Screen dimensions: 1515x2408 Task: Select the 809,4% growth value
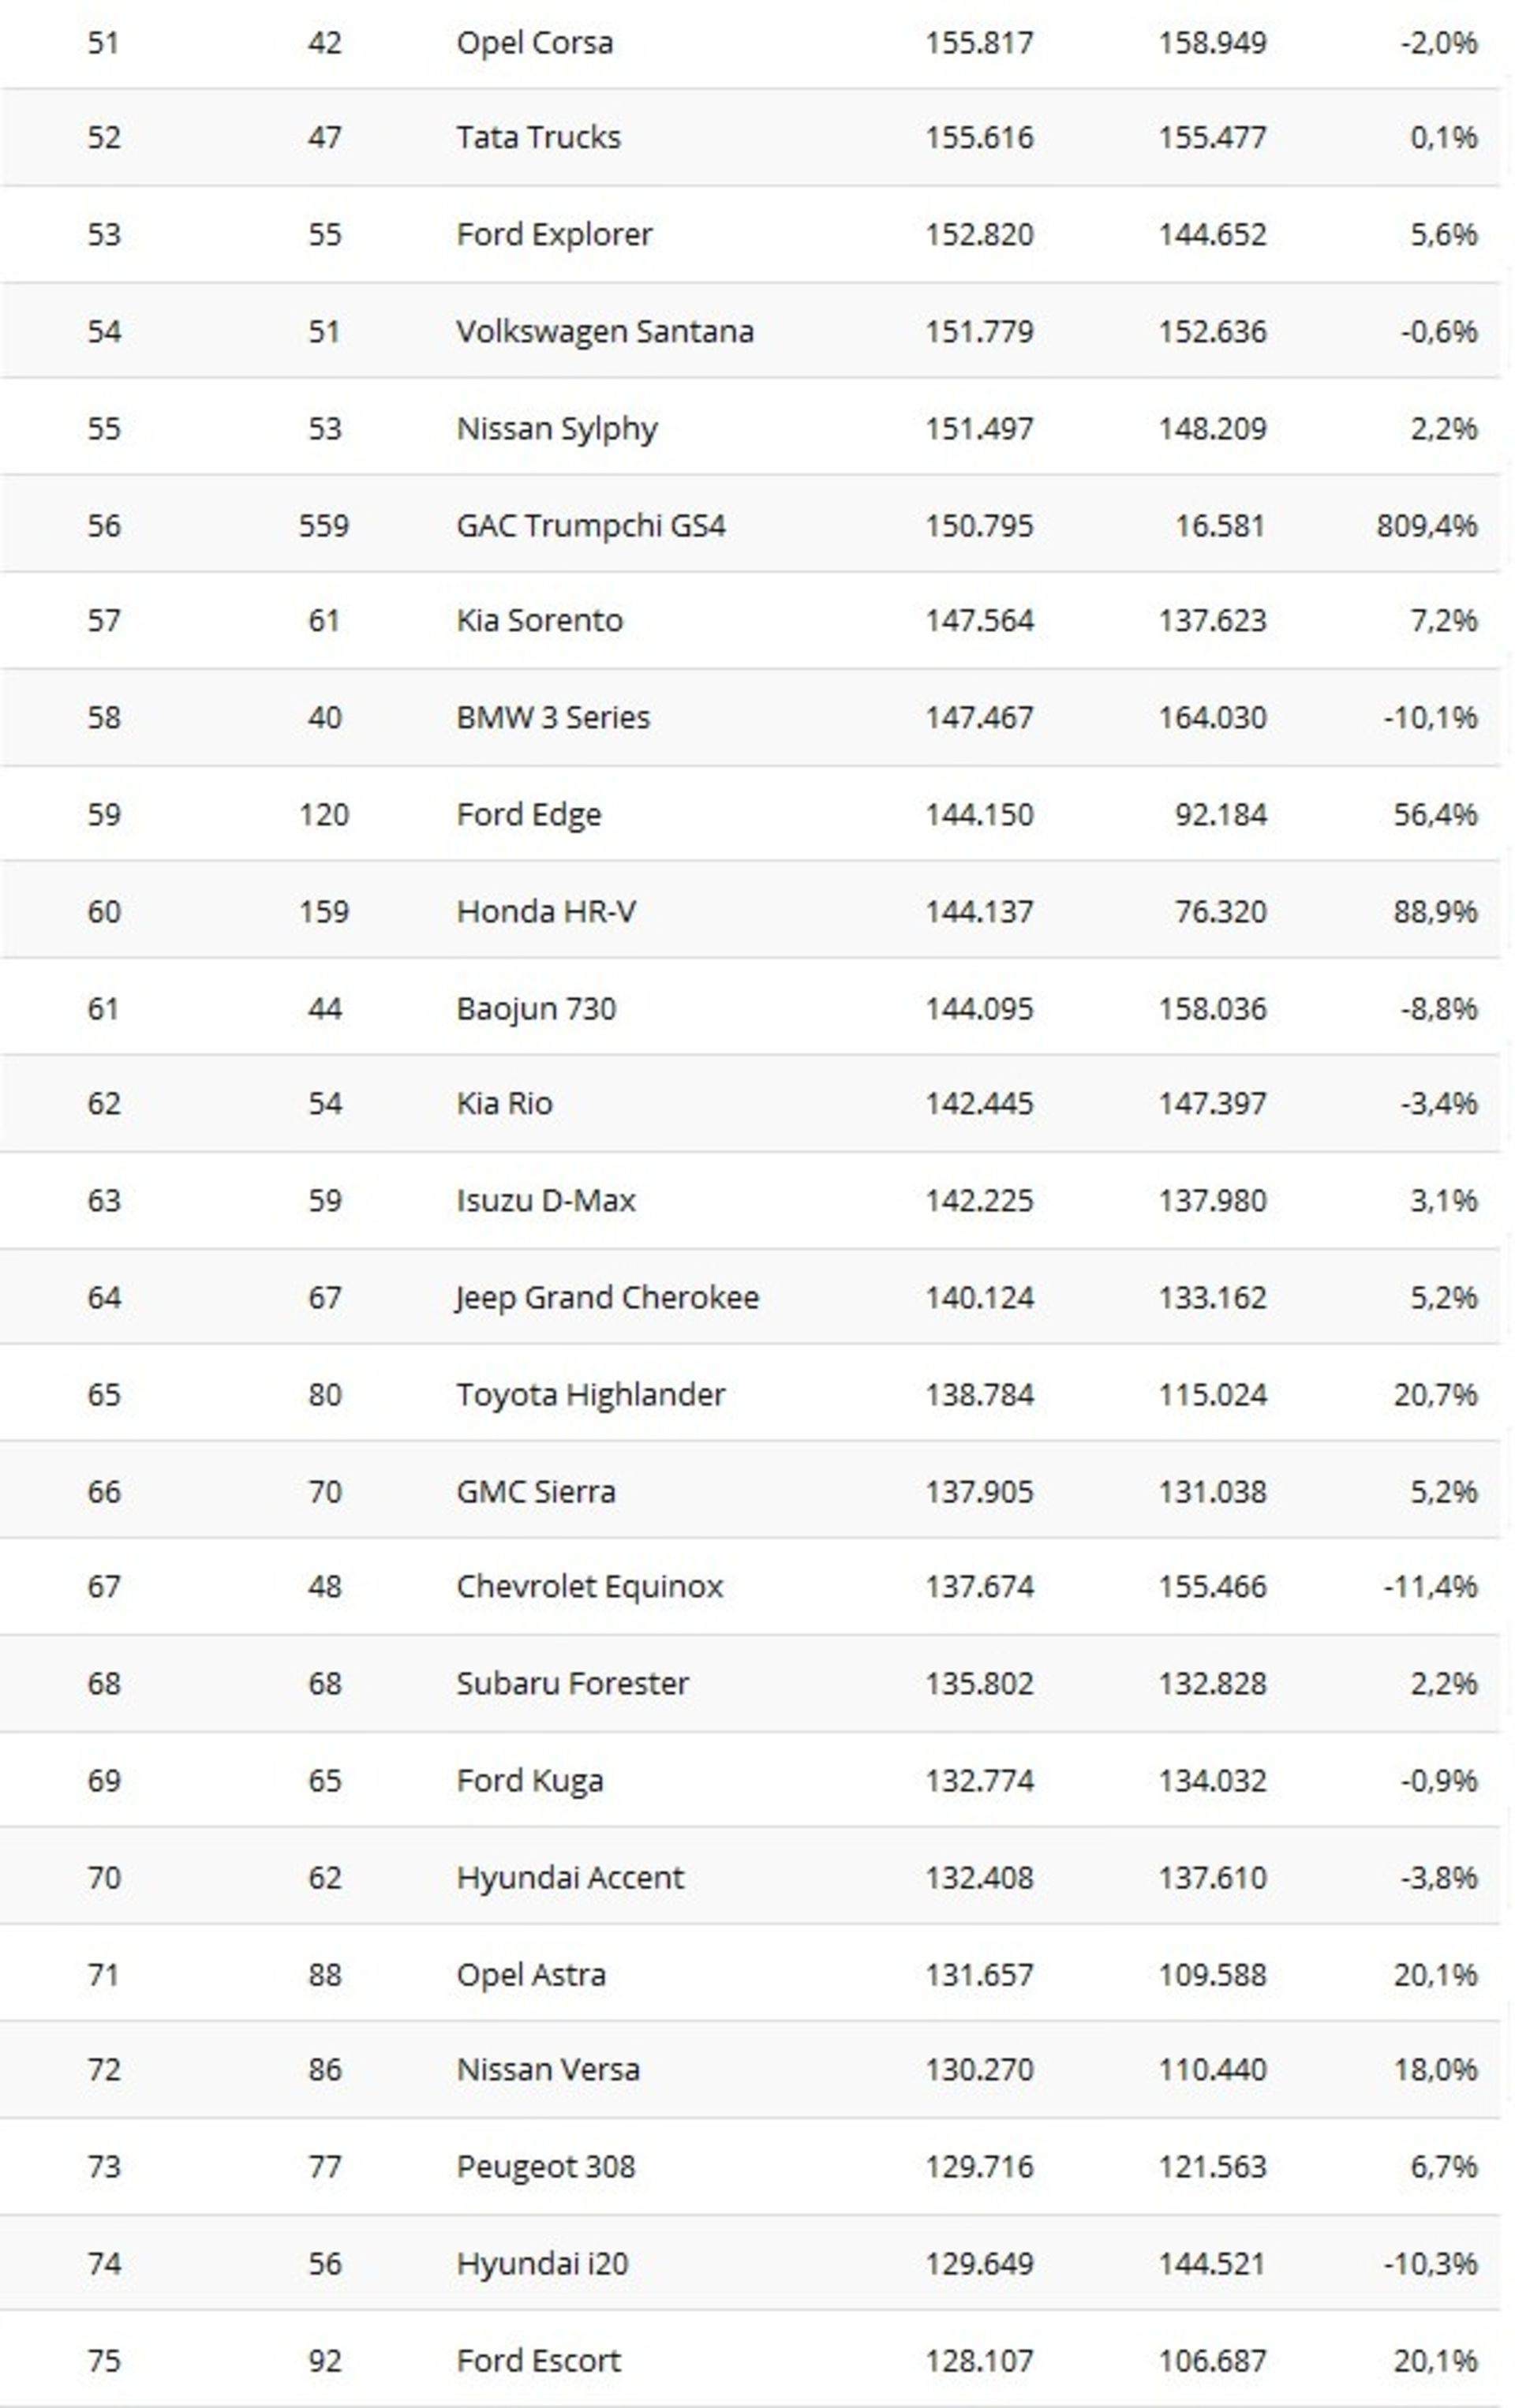(x=1425, y=525)
